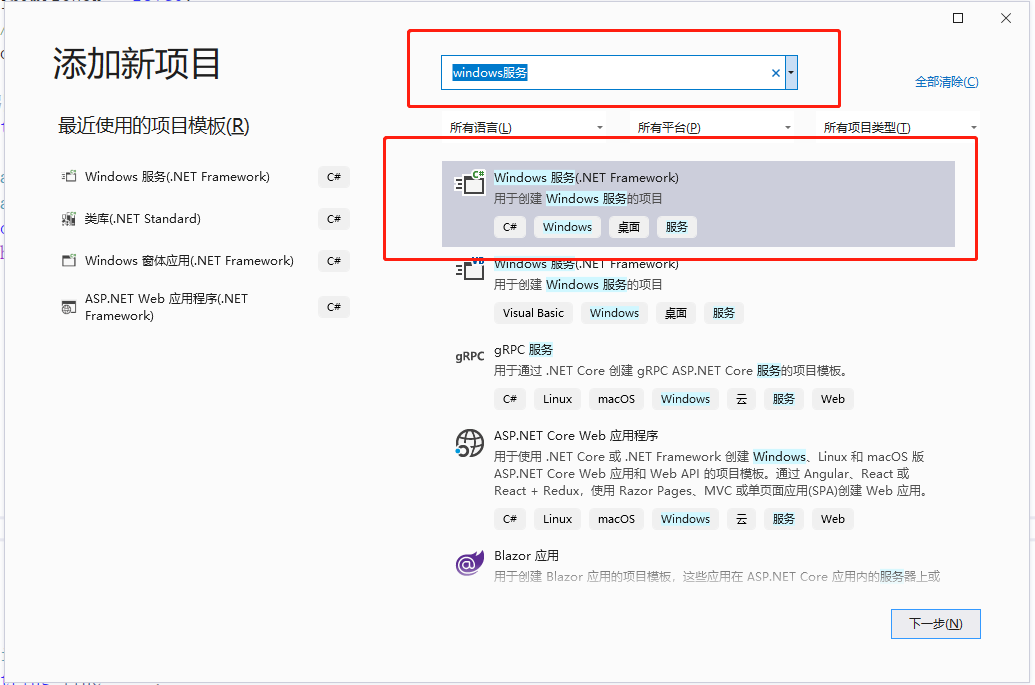Open the search history dropdown arrow
This screenshot has width=1035, height=685.
791,73
